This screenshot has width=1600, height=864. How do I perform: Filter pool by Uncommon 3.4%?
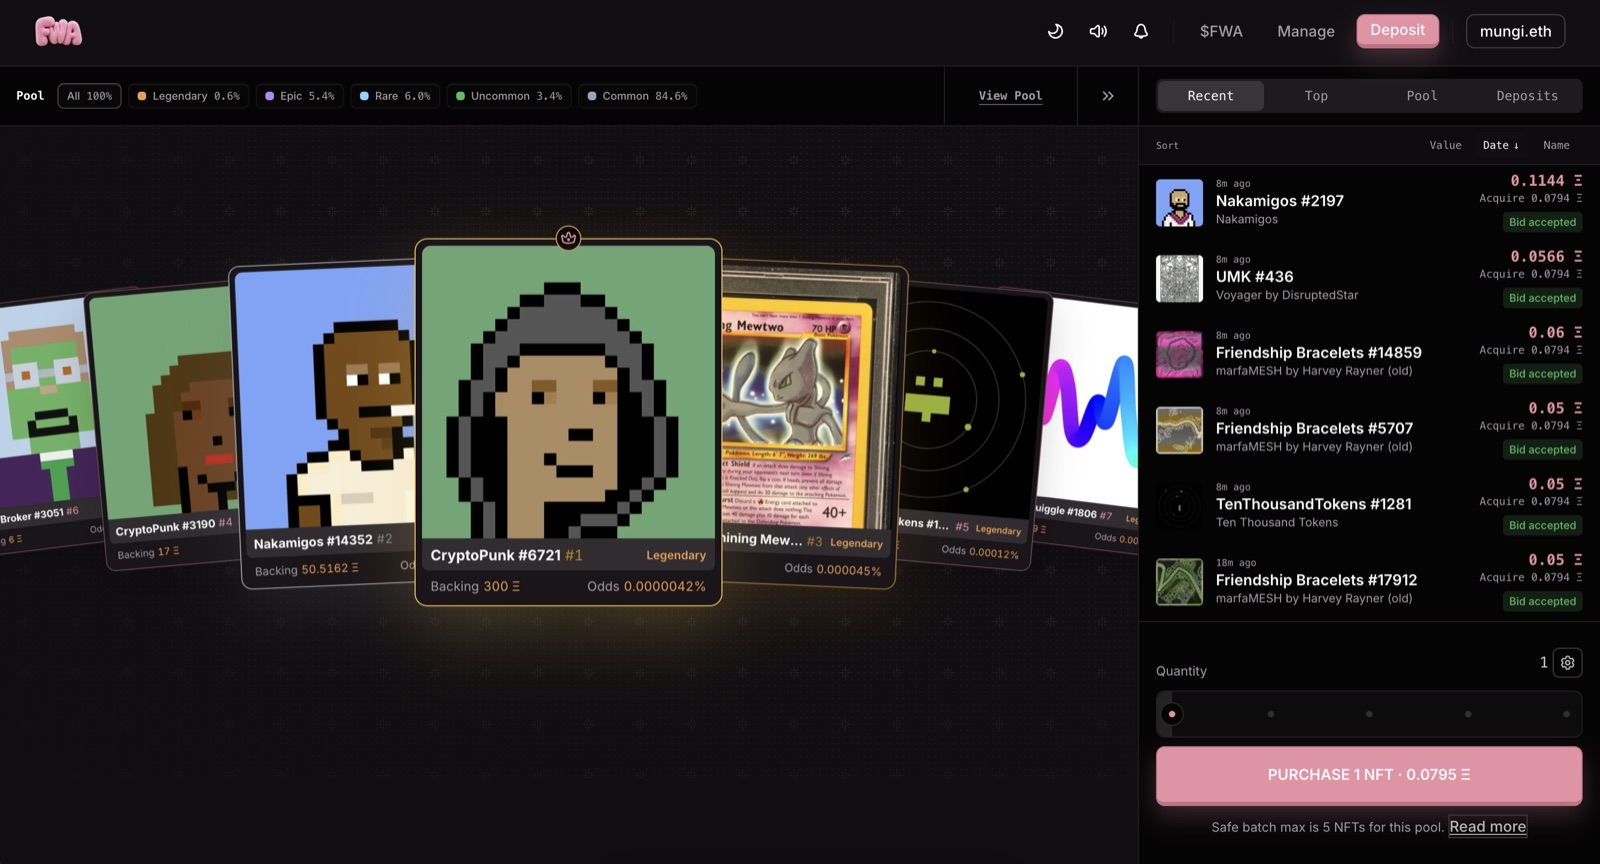pos(509,96)
